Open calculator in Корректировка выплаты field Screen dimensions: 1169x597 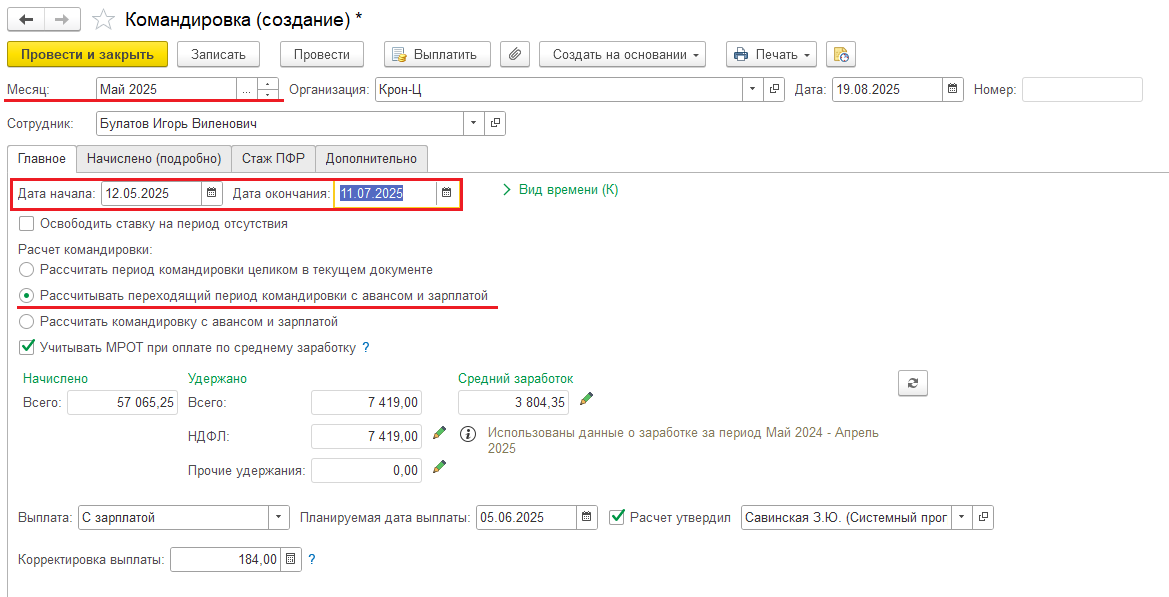click(290, 560)
